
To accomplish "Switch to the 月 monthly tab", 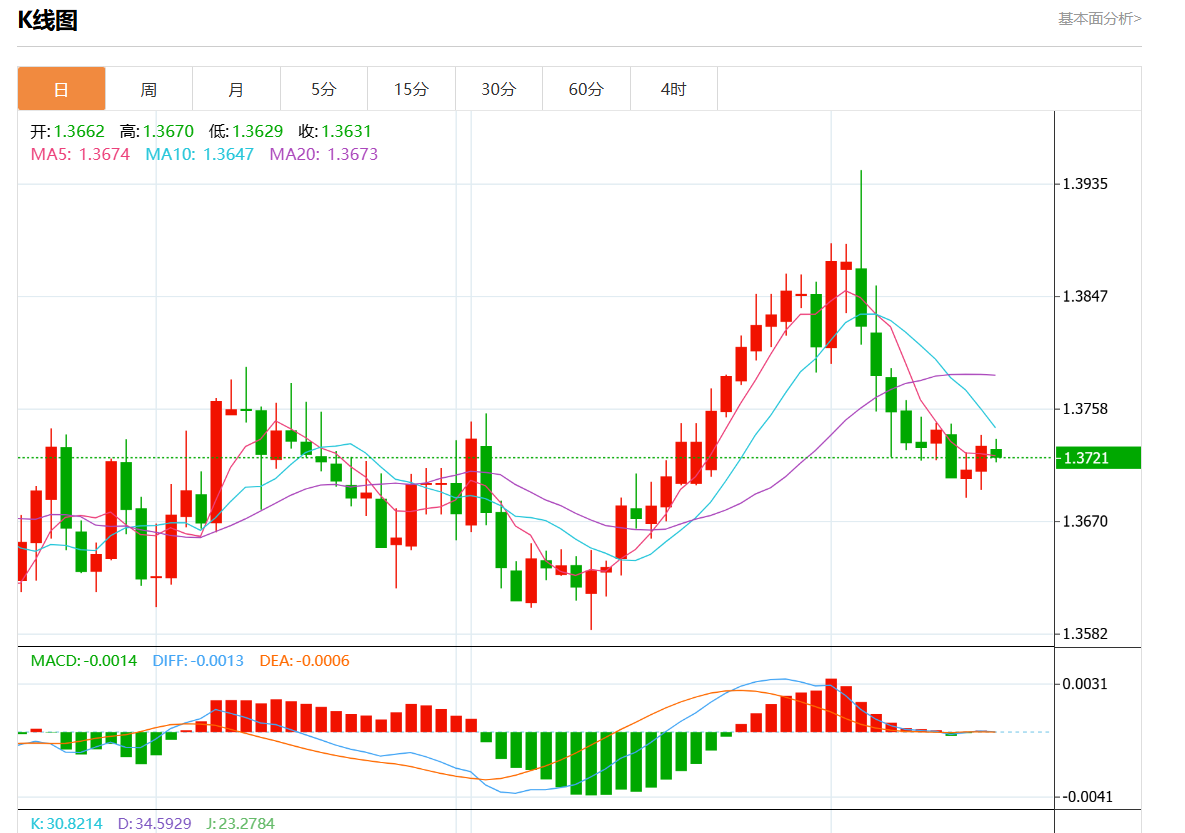I will [x=237, y=89].
